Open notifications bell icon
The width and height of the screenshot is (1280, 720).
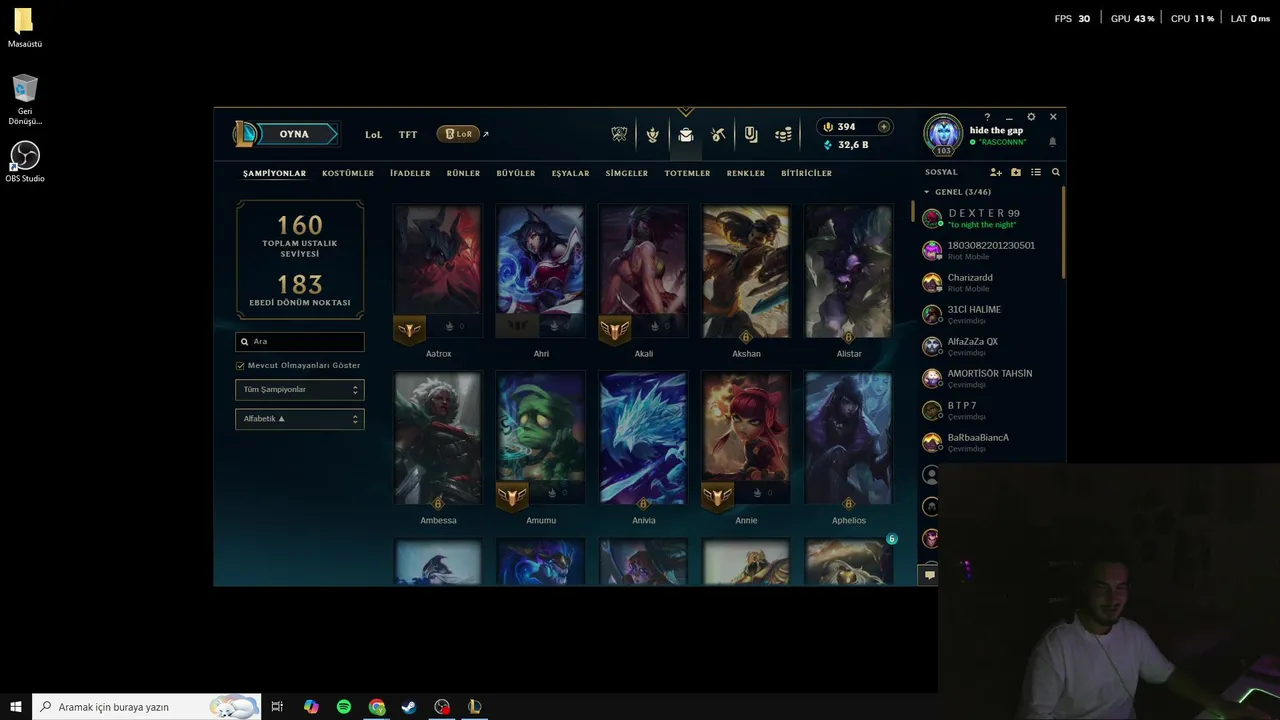tap(1052, 142)
